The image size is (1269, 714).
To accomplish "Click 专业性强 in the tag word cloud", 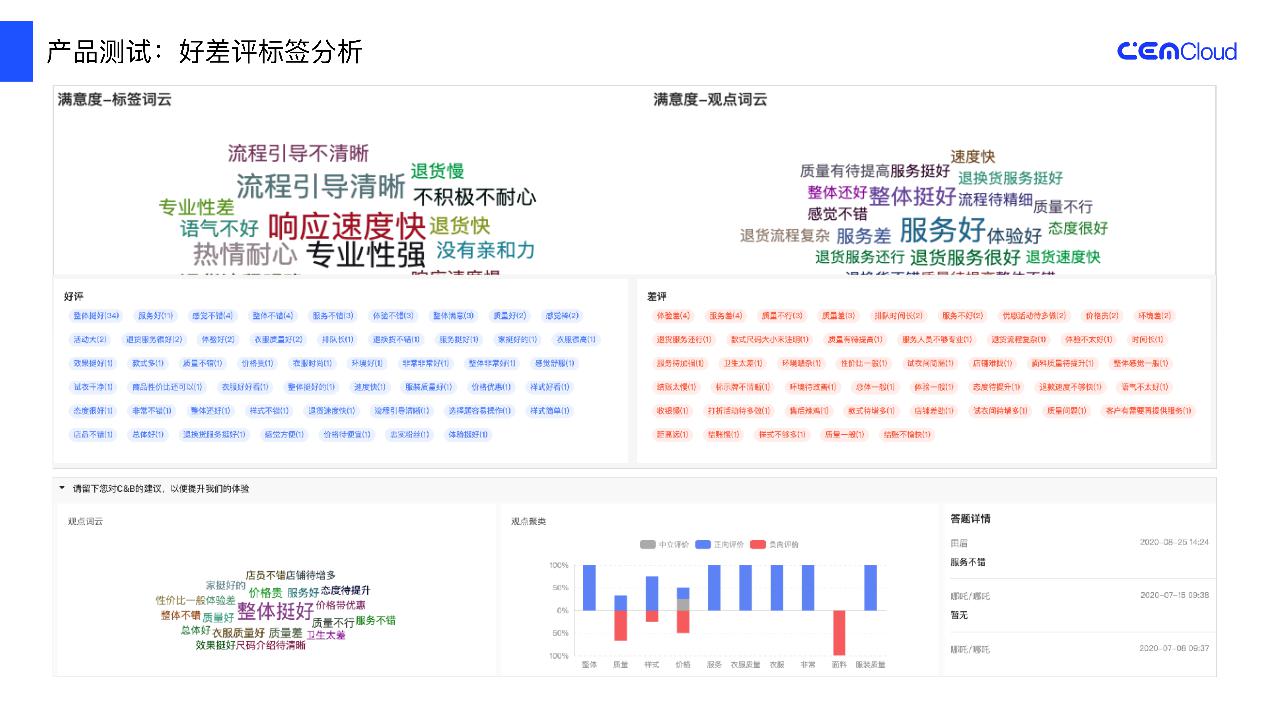I will [x=365, y=254].
